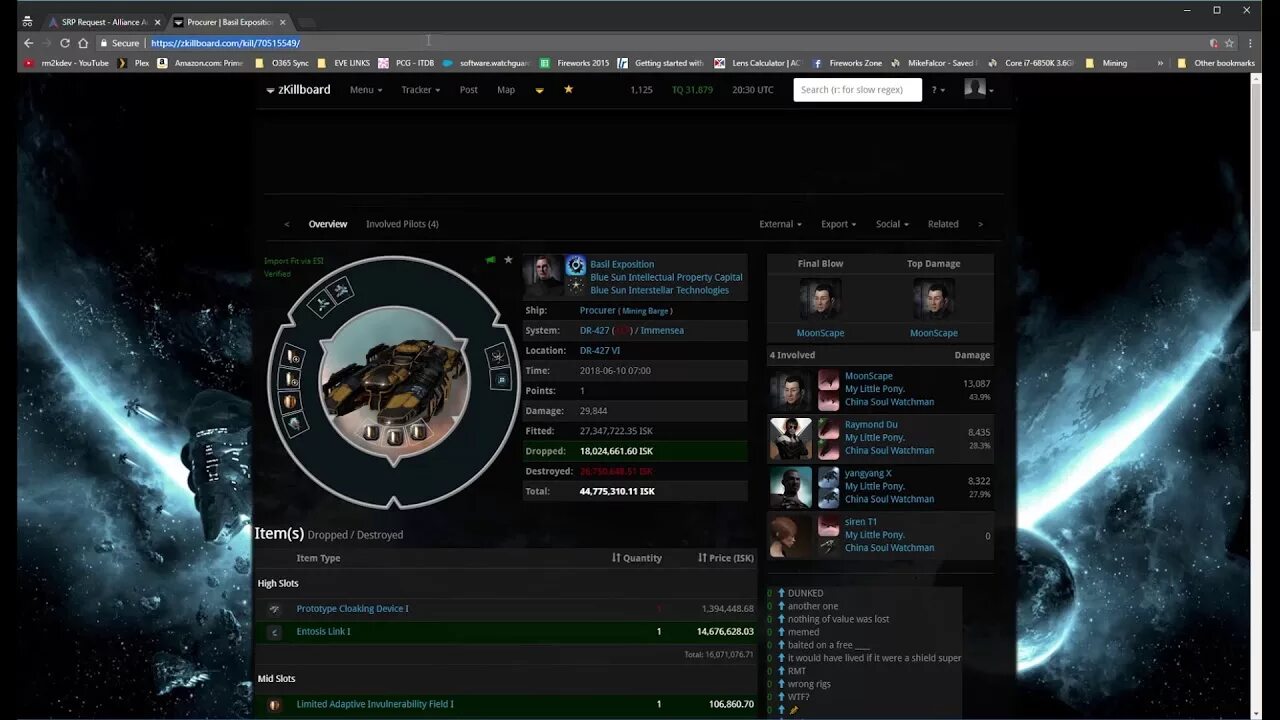Sort items by Quantity column

pos(637,558)
